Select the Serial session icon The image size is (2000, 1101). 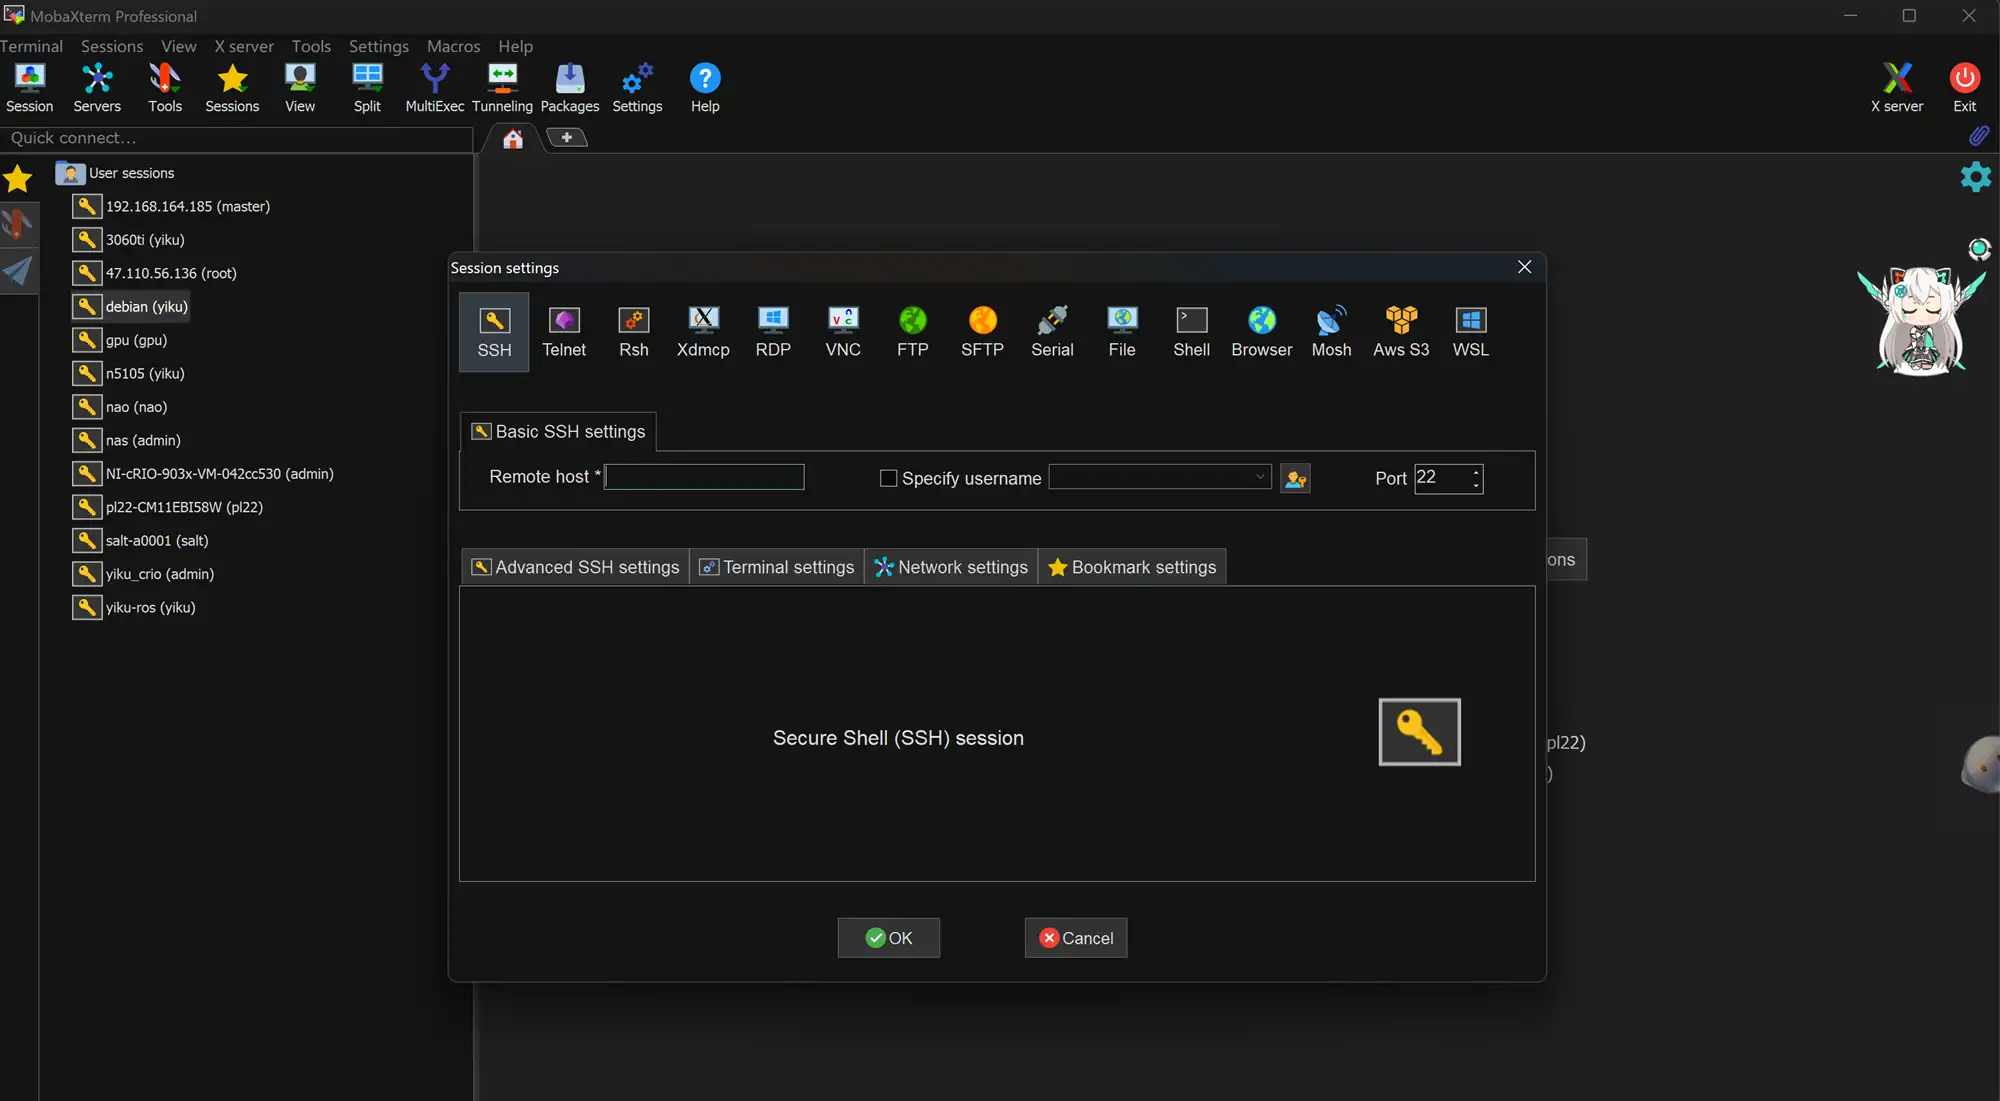[1052, 332]
